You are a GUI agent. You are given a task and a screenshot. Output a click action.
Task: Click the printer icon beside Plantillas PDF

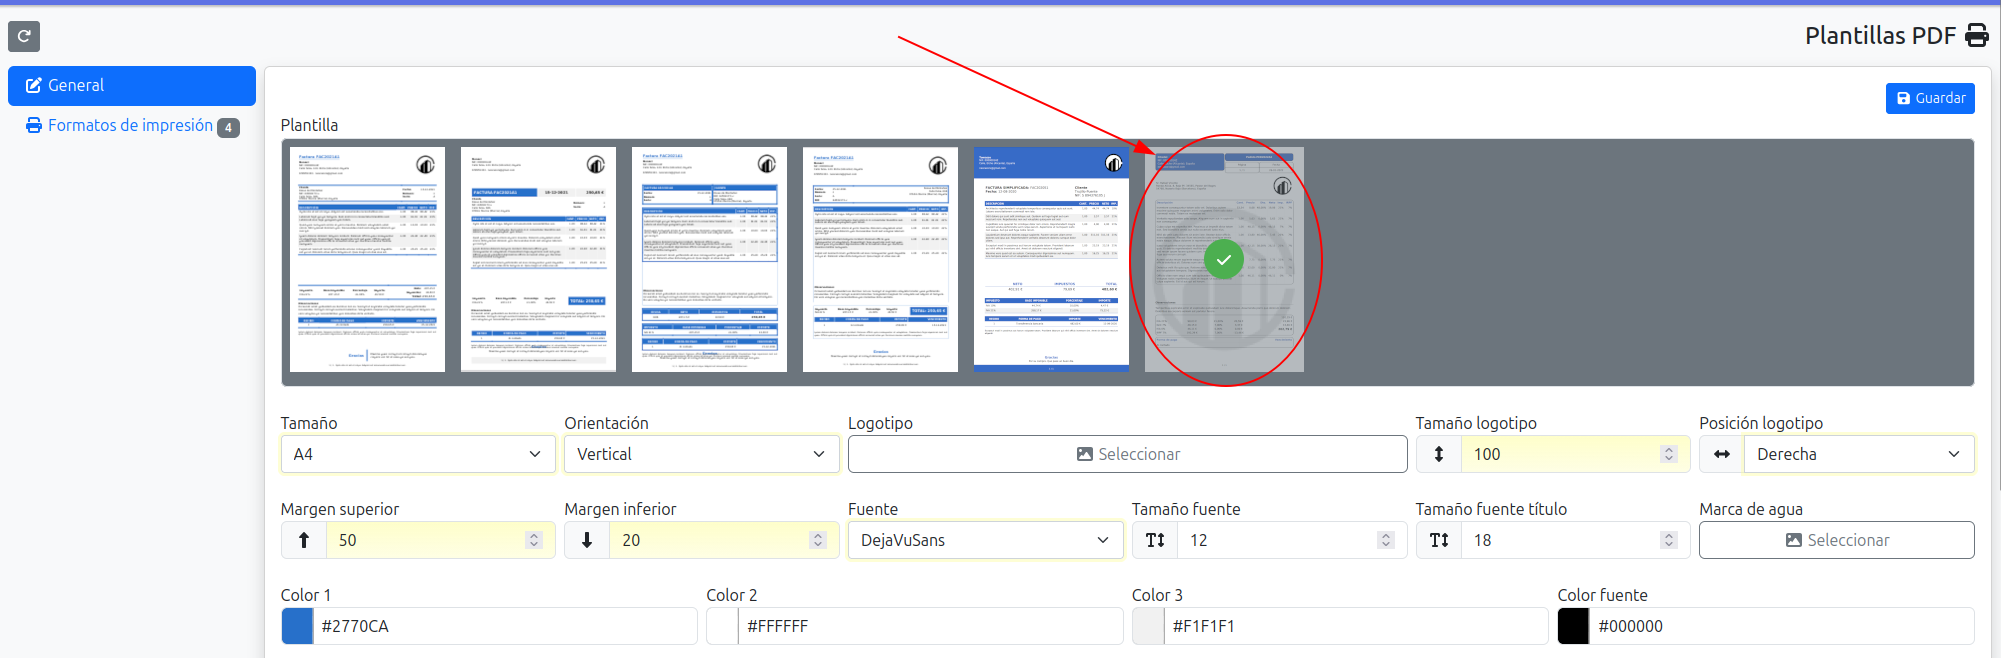pos(1976,36)
